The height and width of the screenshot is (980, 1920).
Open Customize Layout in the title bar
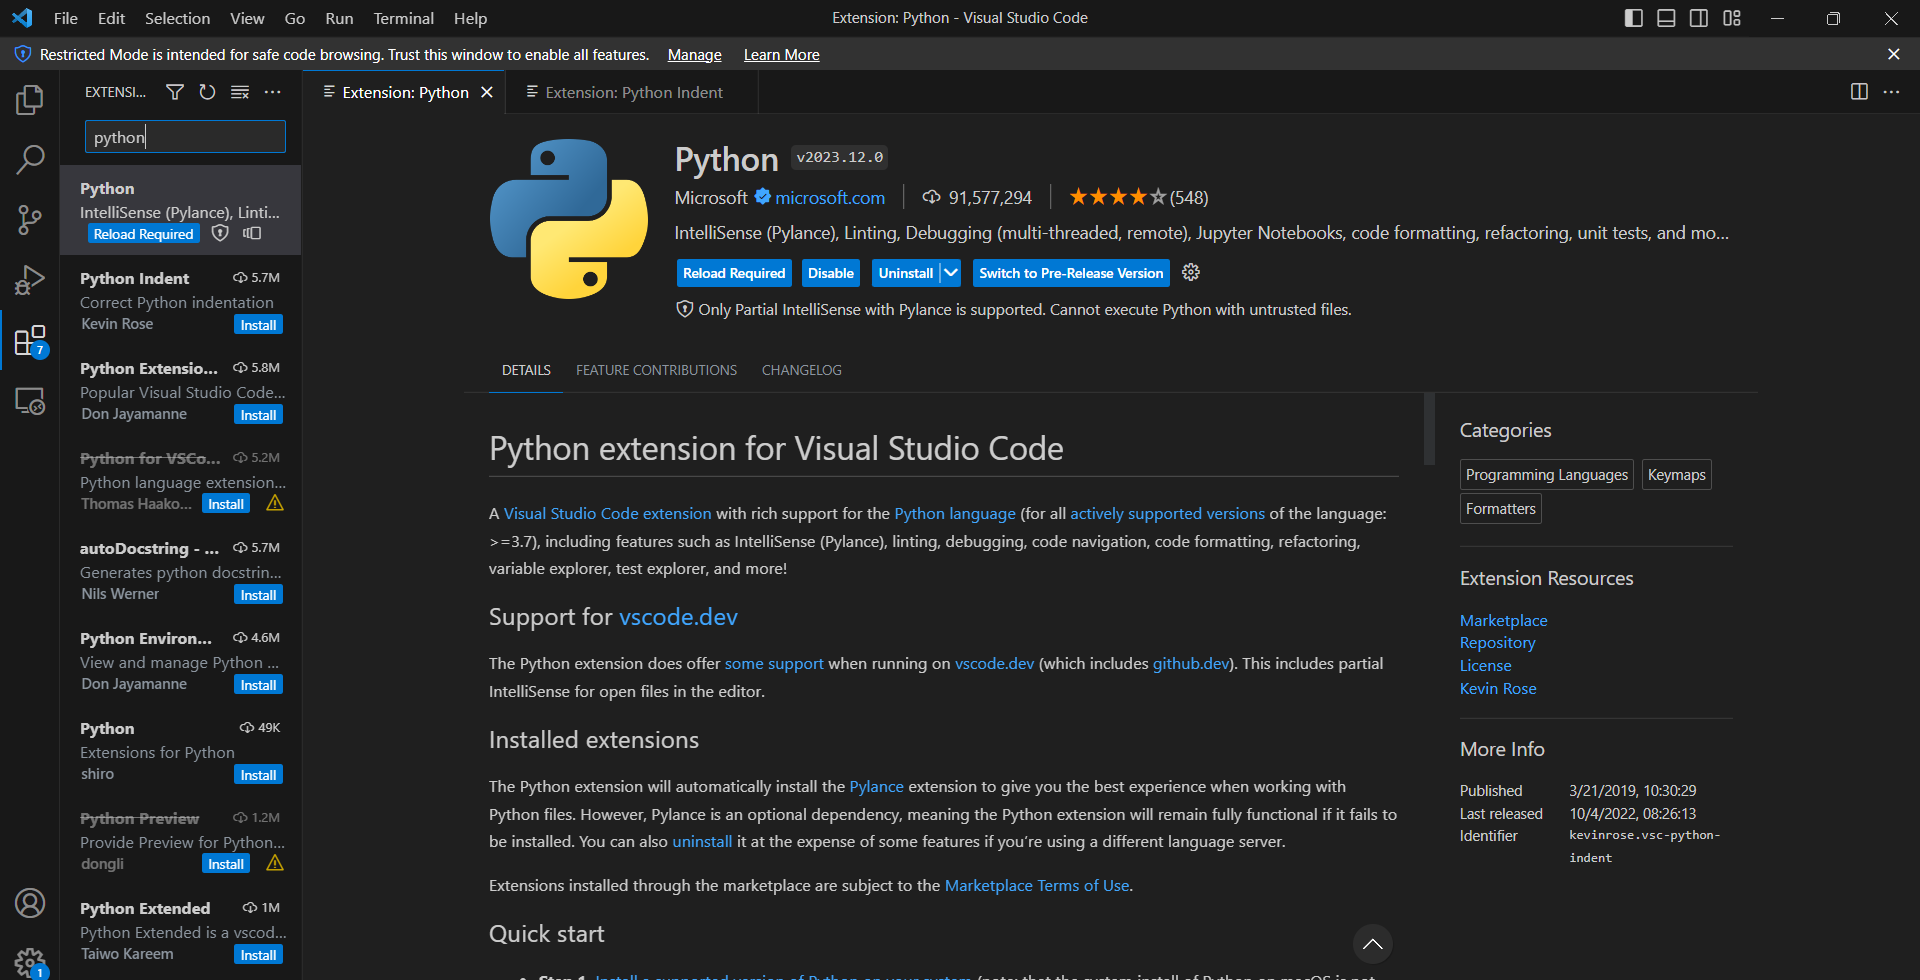pyautogui.click(x=1732, y=18)
